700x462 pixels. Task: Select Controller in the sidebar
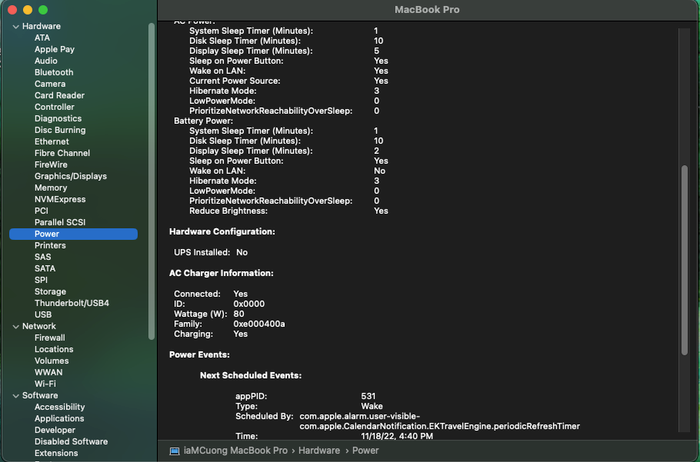point(54,107)
